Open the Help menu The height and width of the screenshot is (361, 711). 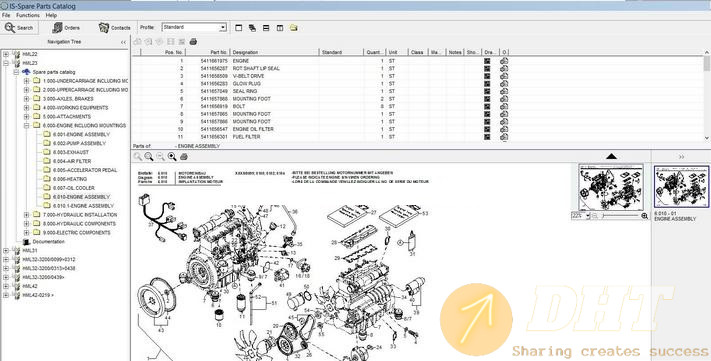(x=51, y=15)
